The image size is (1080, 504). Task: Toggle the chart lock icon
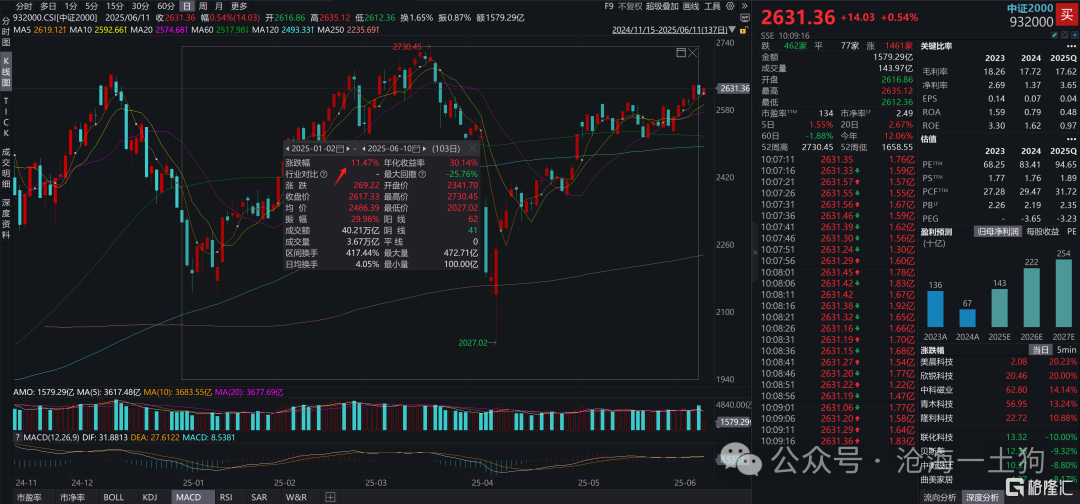click(x=742, y=30)
